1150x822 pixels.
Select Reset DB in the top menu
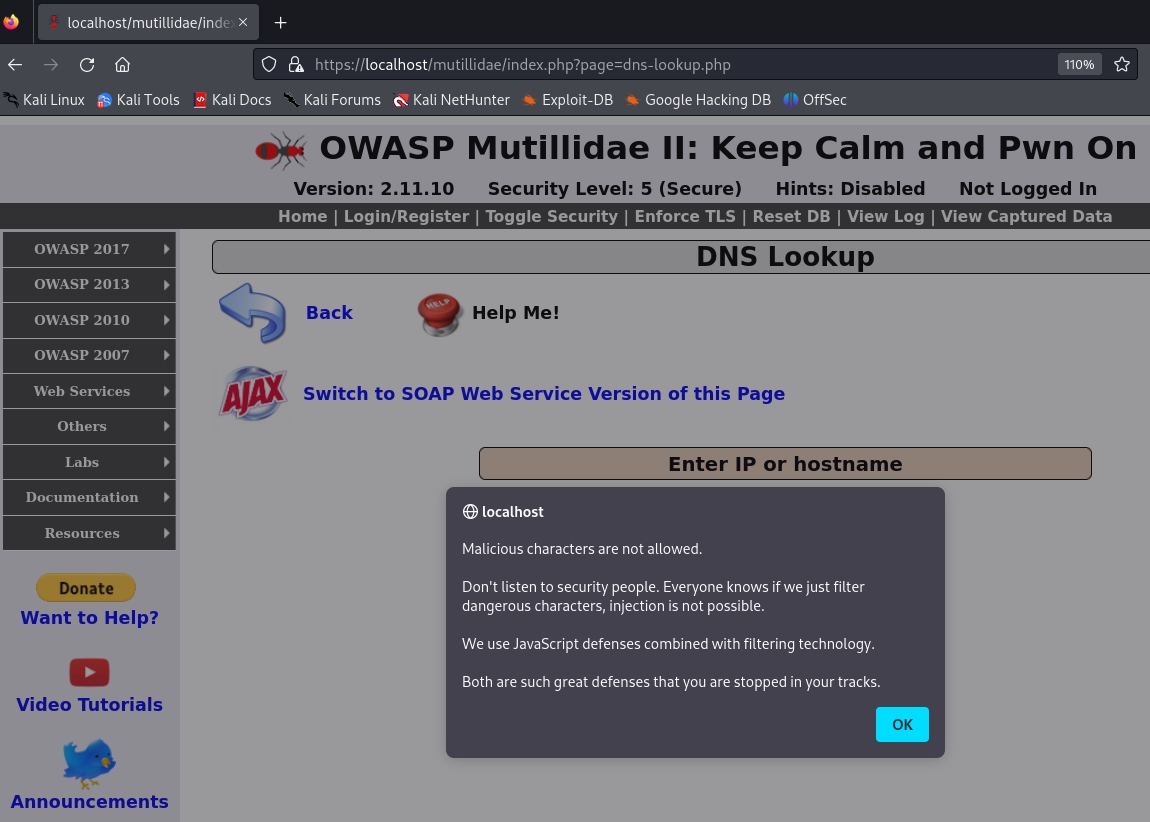click(791, 216)
